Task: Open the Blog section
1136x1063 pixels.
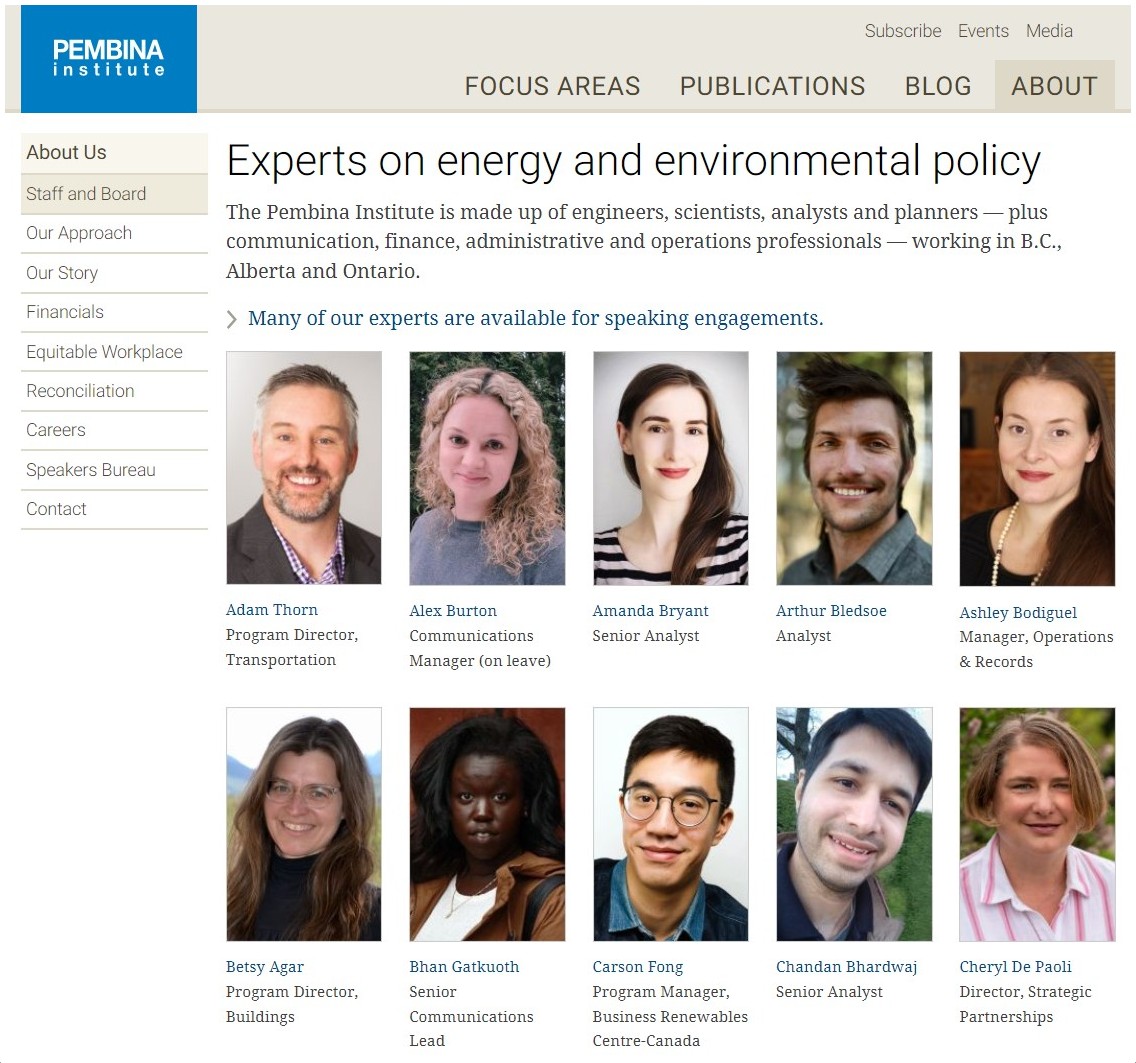Action: [x=937, y=86]
